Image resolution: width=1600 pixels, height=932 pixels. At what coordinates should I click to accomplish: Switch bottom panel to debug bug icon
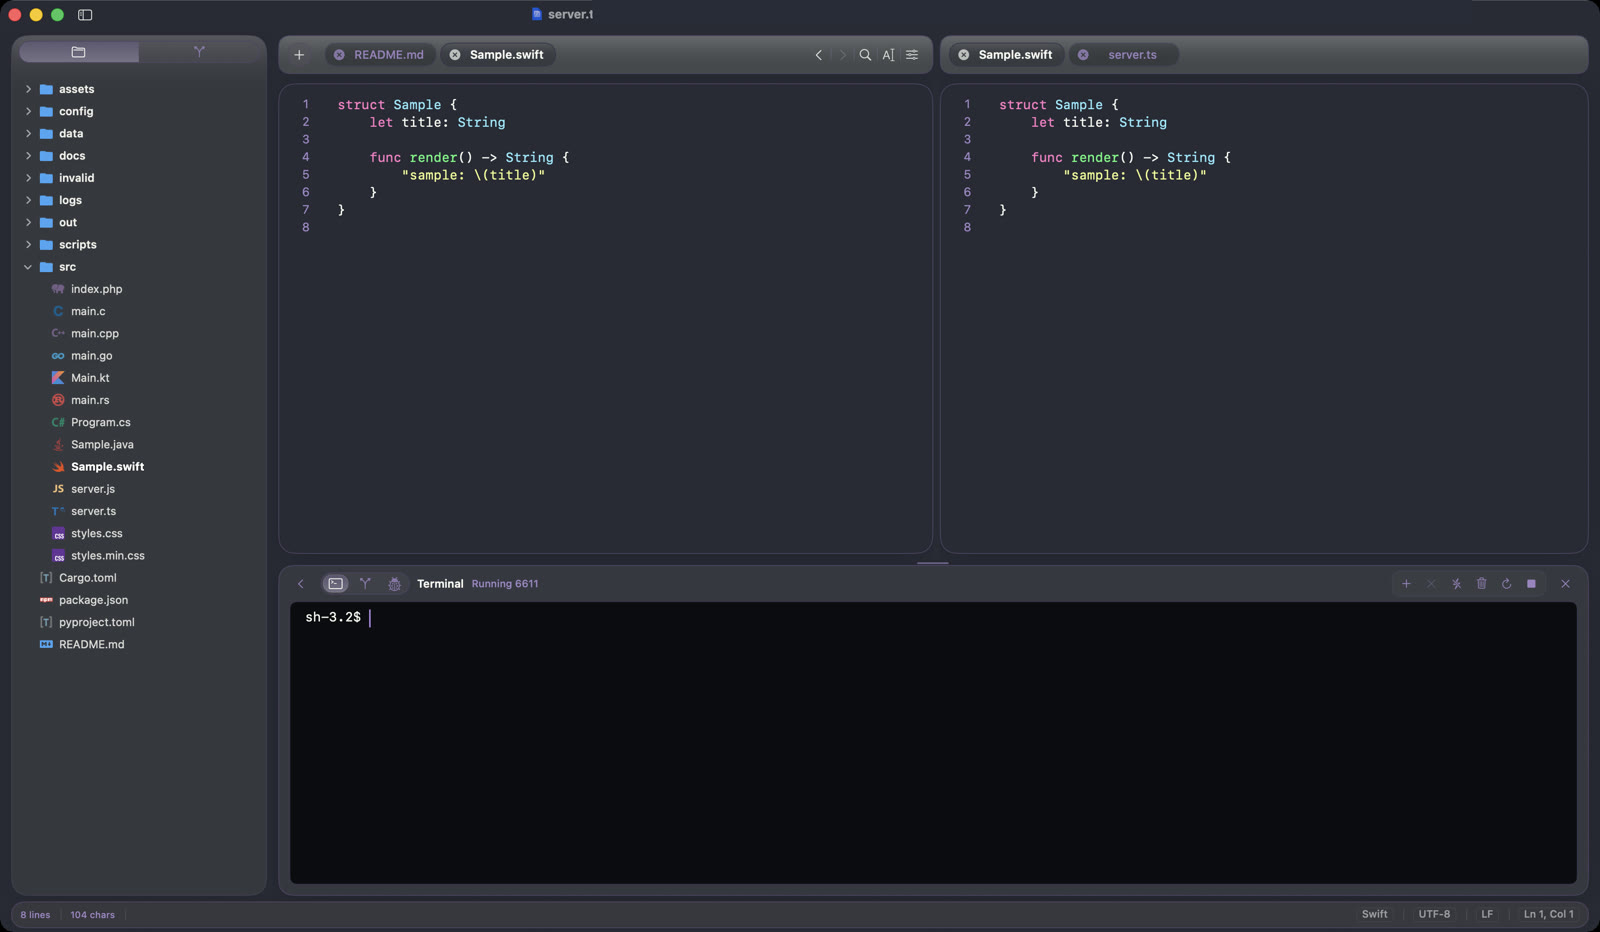(395, 584)
